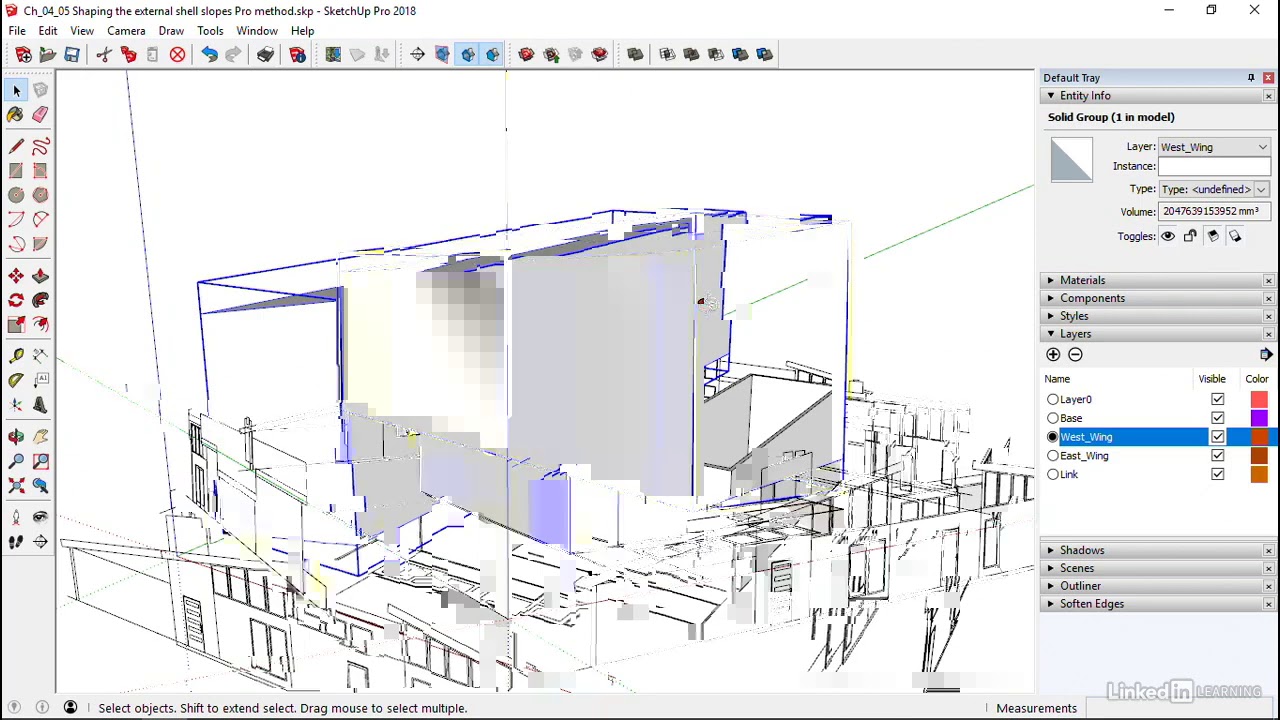Click the red Erase/Delete circle icon
This screenshot has height=720, width=1280.
(177, 54)
